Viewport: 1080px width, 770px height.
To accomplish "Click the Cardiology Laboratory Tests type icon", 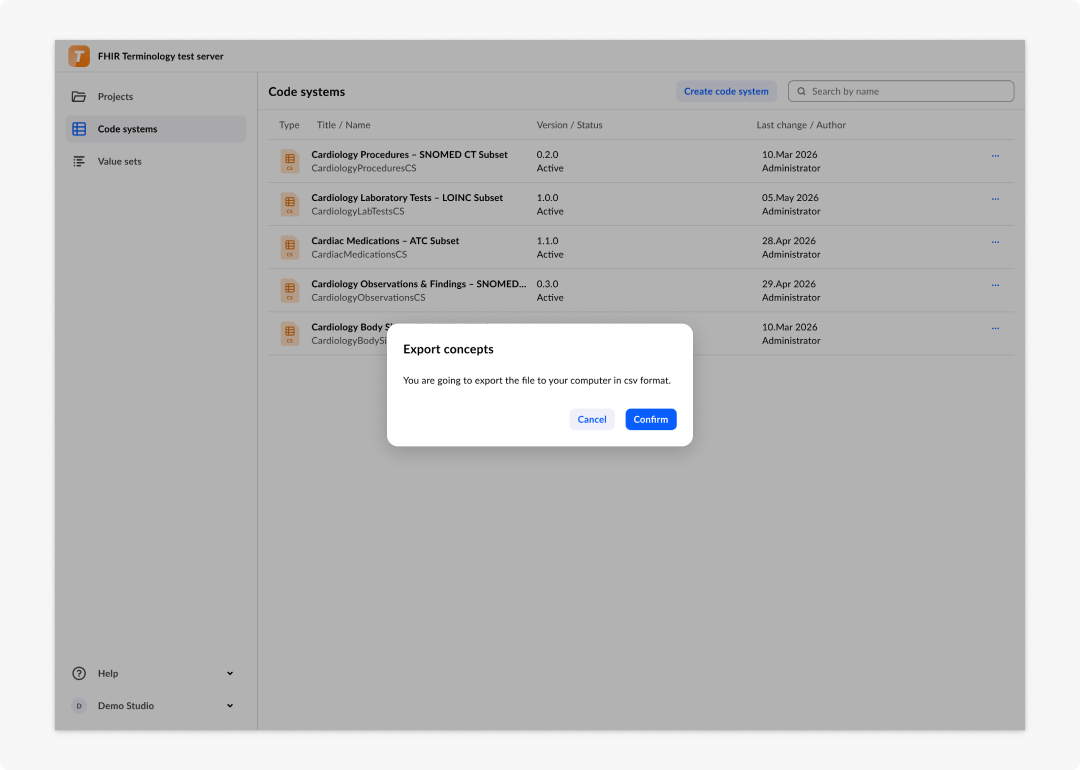I will click(290, 205).
